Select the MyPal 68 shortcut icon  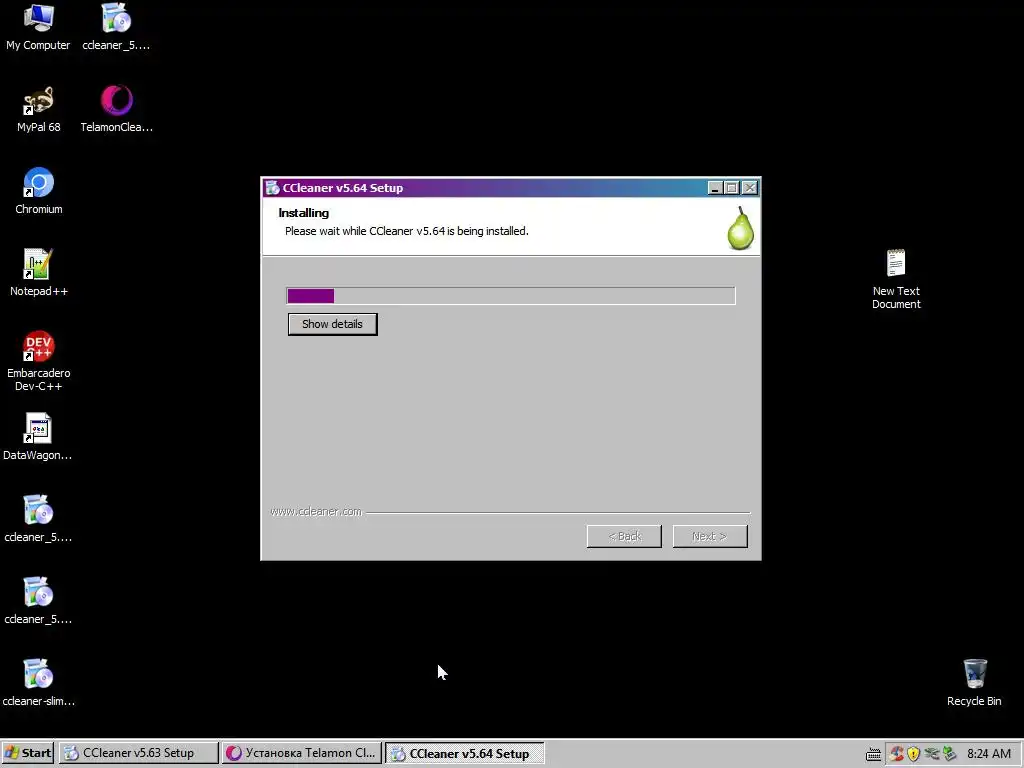click(38, 101)
